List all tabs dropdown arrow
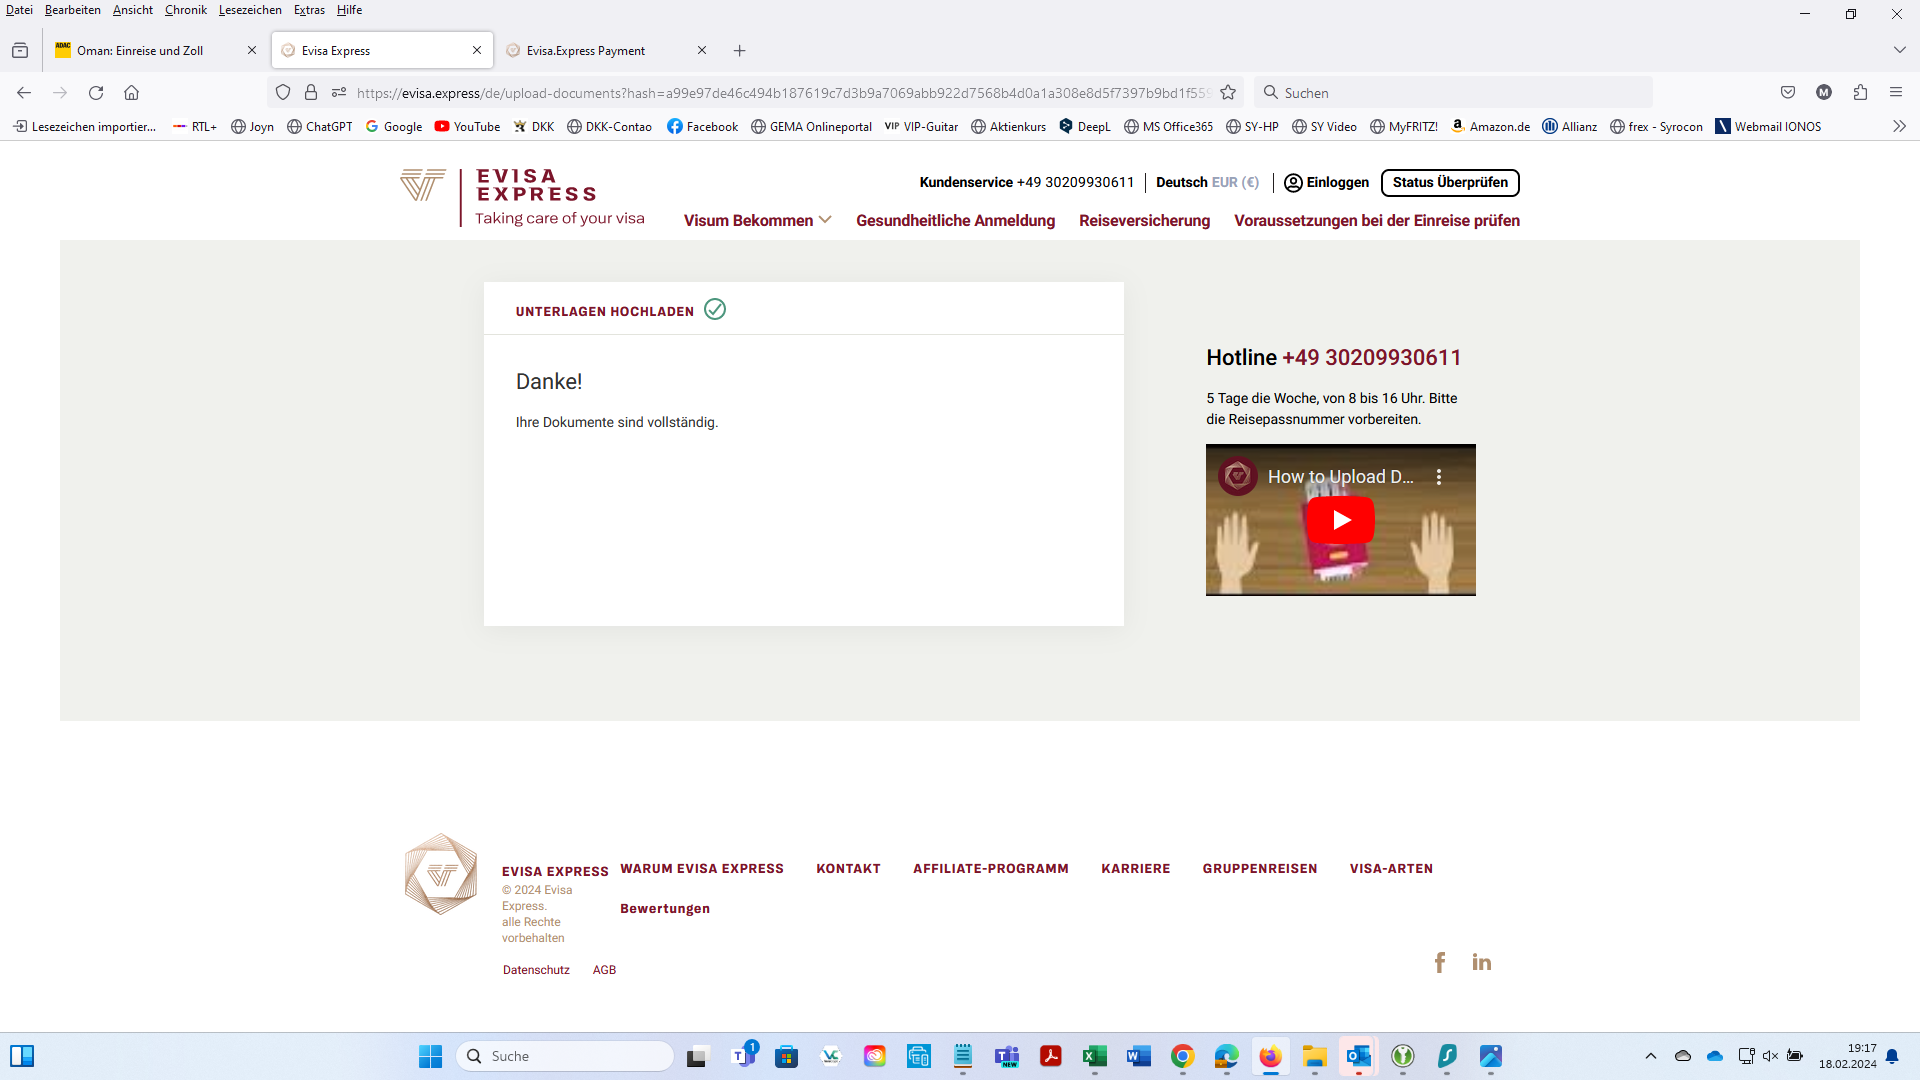The width and height of the screenshot is (1920, 1080). click(1899, 50)
